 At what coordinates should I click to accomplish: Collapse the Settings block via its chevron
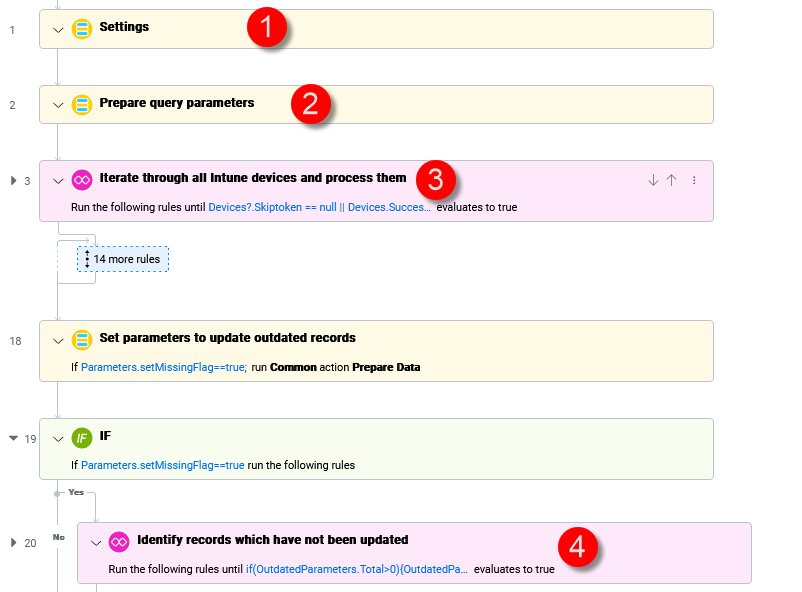click(58, 28)
